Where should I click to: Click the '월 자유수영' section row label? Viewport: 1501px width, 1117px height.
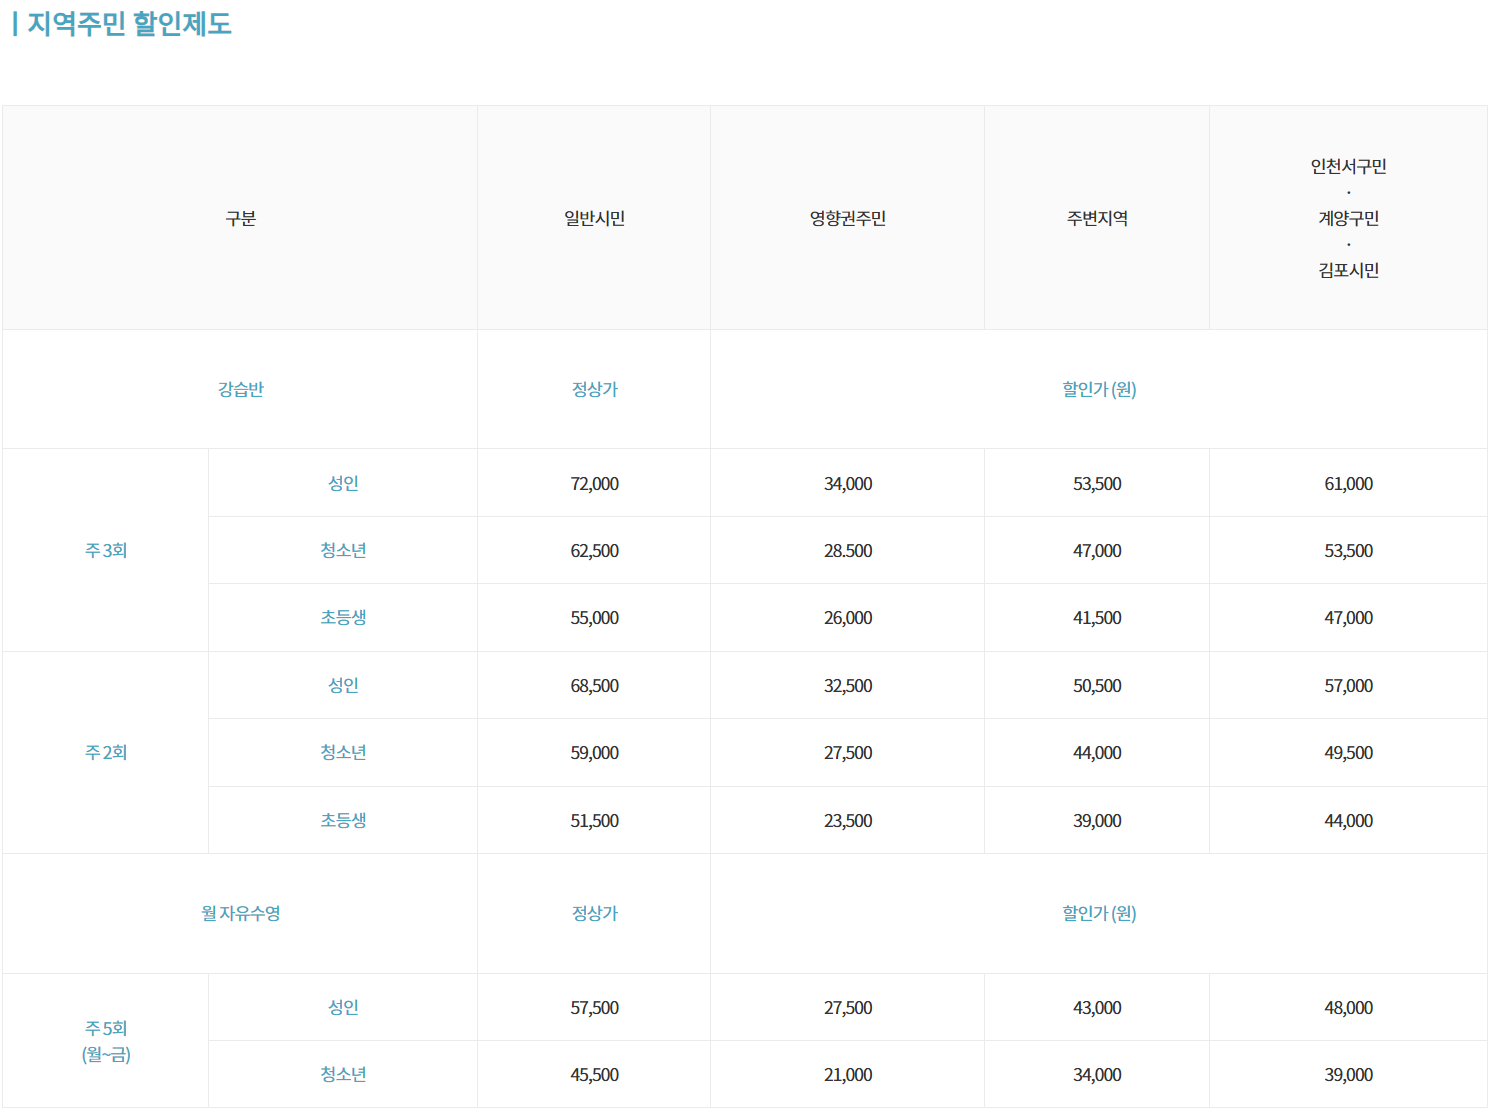point(240,913)
